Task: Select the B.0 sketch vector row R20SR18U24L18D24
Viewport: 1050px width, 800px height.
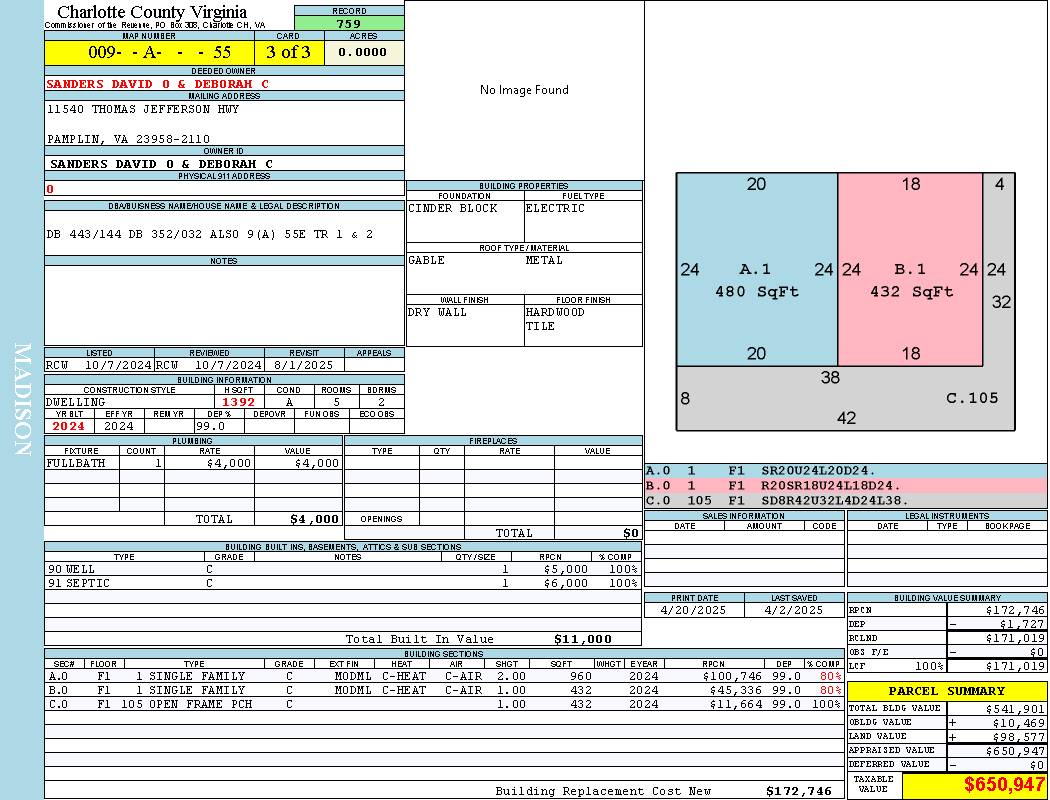Action: [846, 485]
